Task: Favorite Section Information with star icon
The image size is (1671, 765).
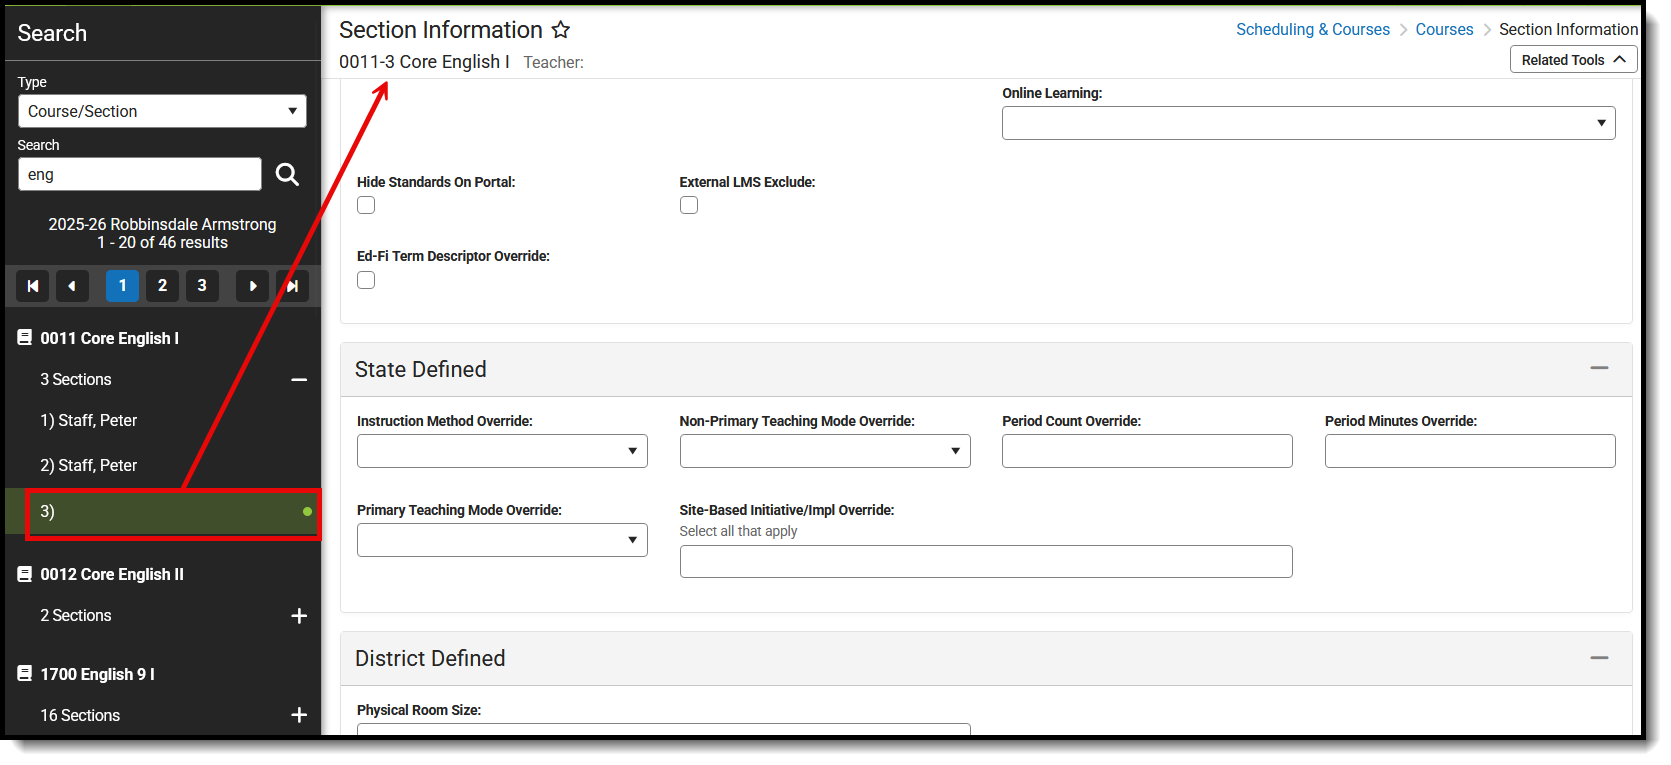Action: coord(561,30)
